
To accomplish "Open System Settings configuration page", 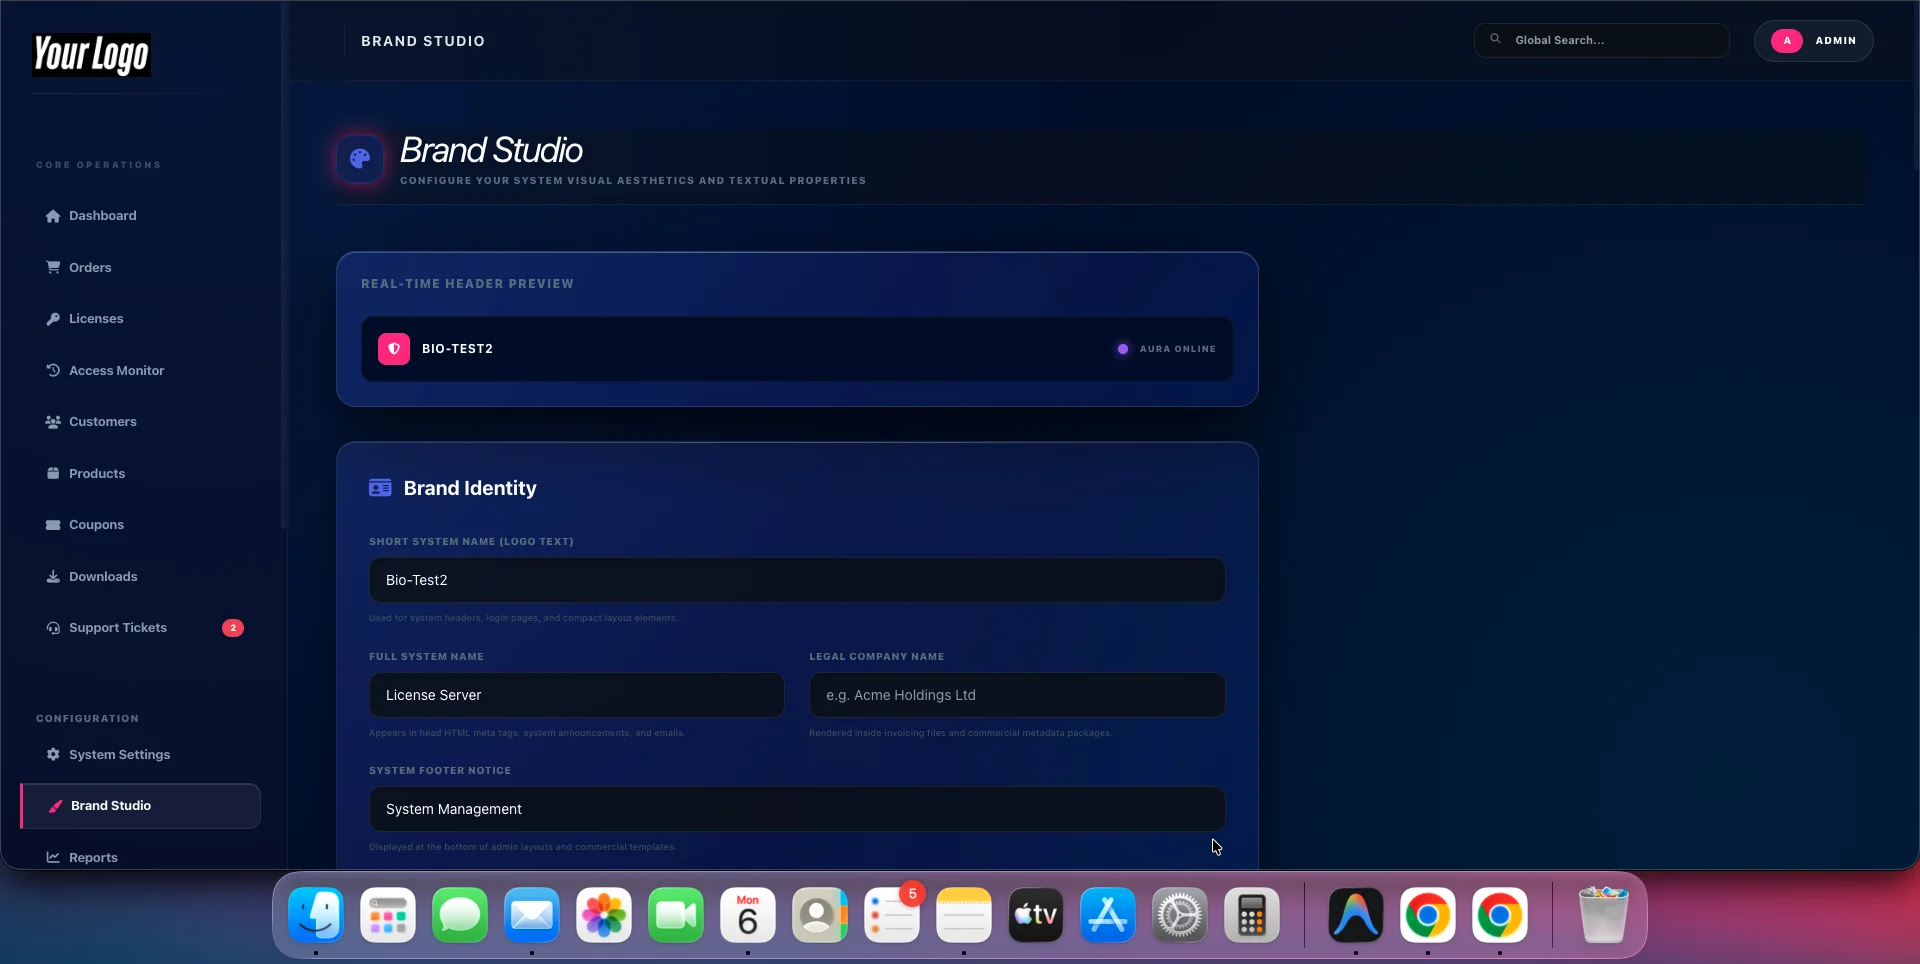I will pos(140,755).
